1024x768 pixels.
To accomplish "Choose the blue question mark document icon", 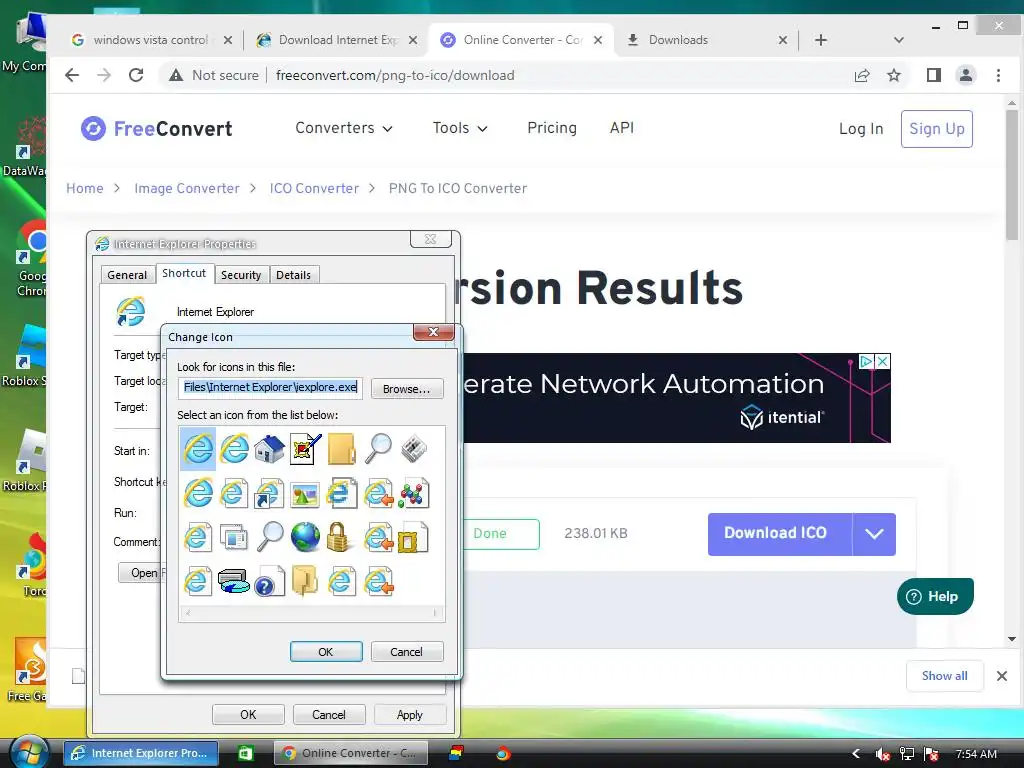I will tap(269, 581).
